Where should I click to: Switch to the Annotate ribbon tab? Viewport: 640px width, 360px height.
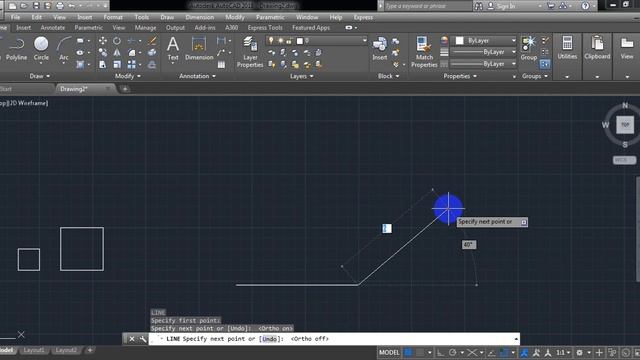pyautogui.click(x=53, y=28)
